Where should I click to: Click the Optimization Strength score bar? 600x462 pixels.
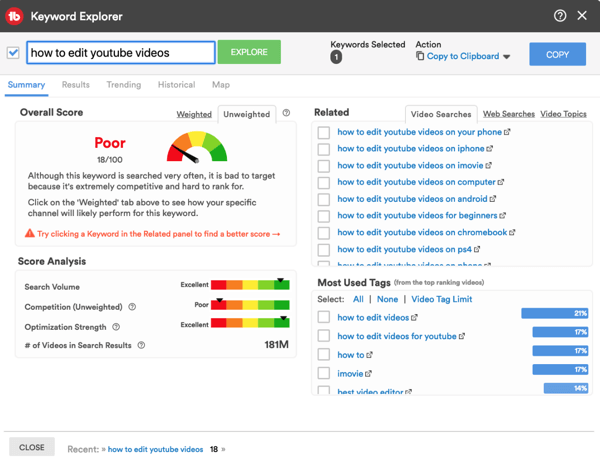pos(250,323)
